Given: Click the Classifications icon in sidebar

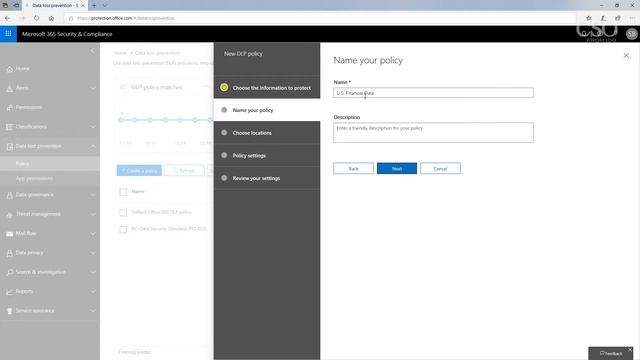Looking at the screenshot, I should point(10,127).
